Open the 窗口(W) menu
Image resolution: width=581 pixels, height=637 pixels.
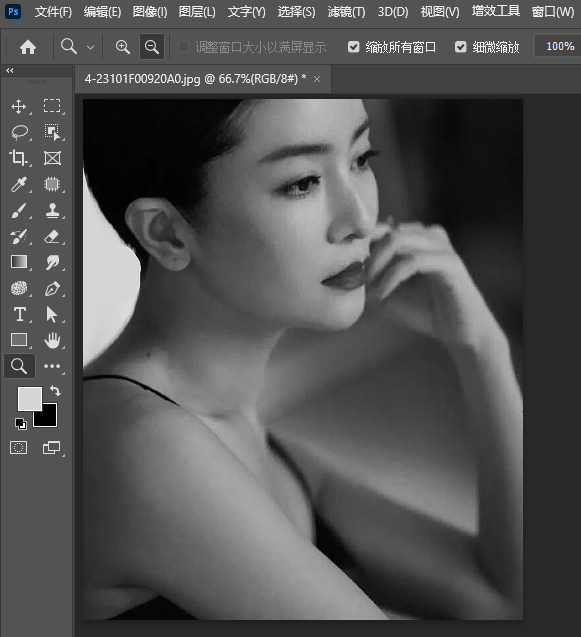(553, 12)
